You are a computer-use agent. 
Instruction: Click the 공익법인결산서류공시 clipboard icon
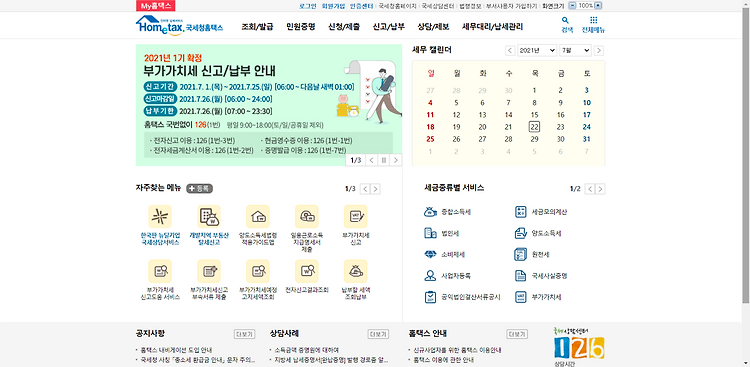pyautogui.click(x=430, y=297)
